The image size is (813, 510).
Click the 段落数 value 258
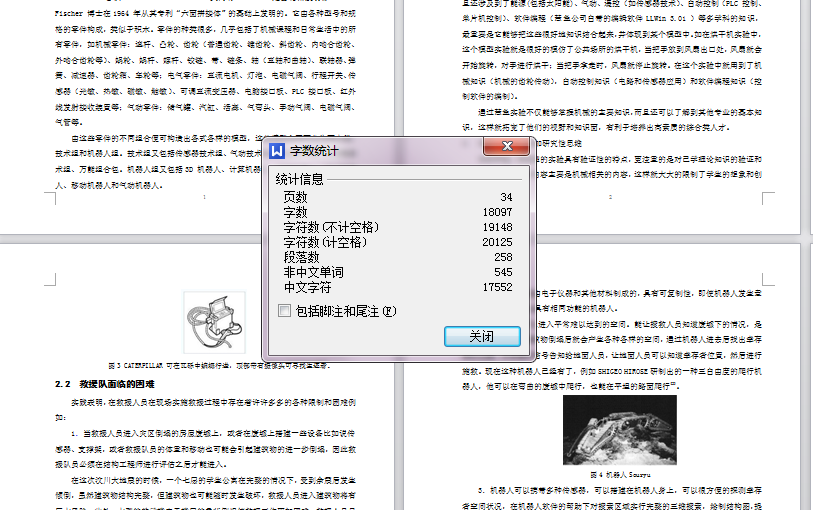coord(503,258)
